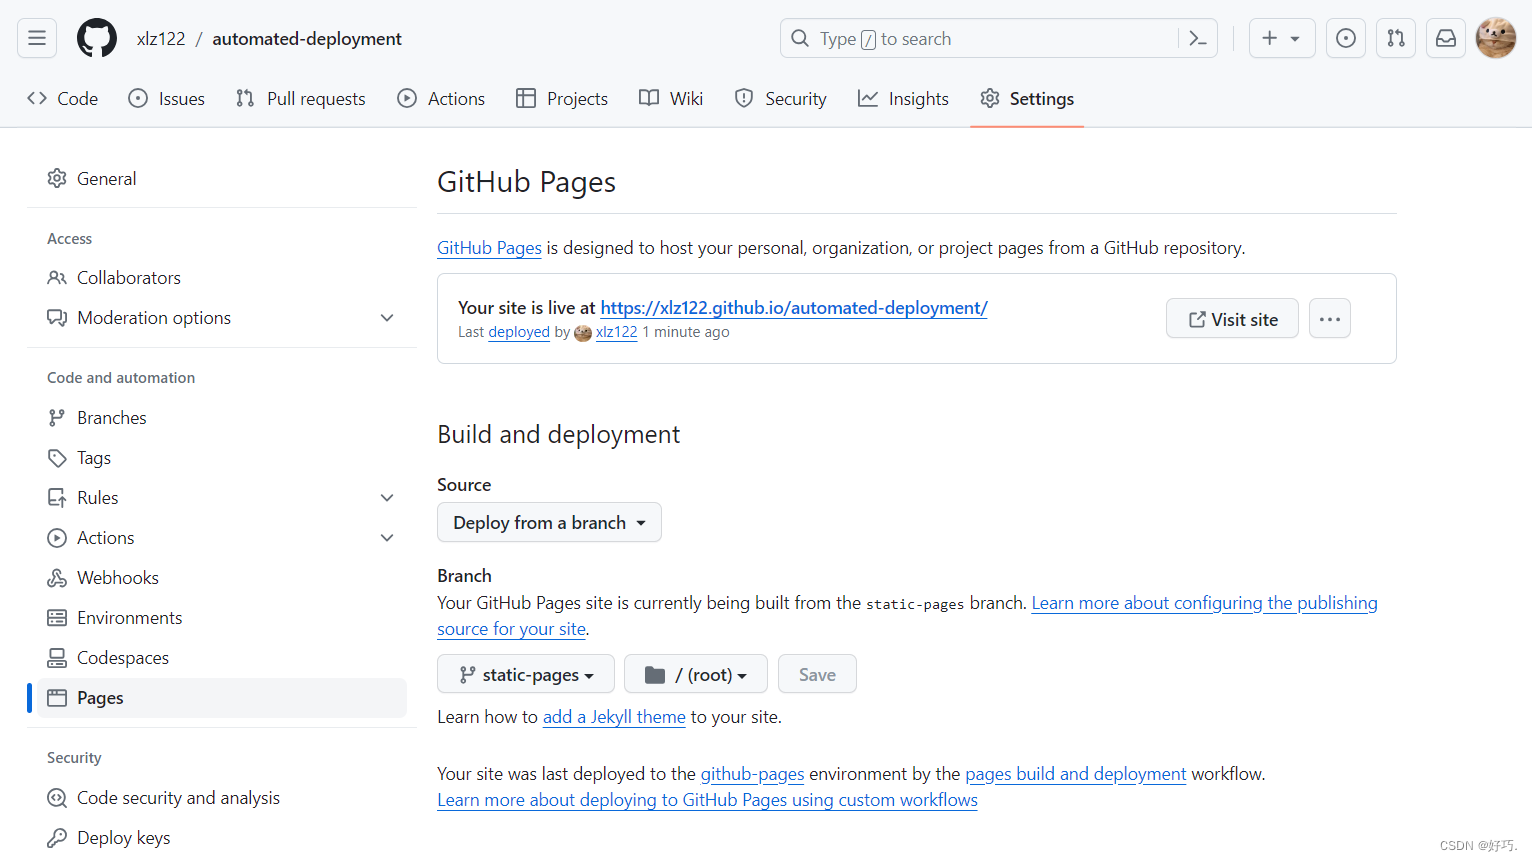Select the Settings tab
The width and height of the screenshot is (1532, 861).
coord(1027,98)
